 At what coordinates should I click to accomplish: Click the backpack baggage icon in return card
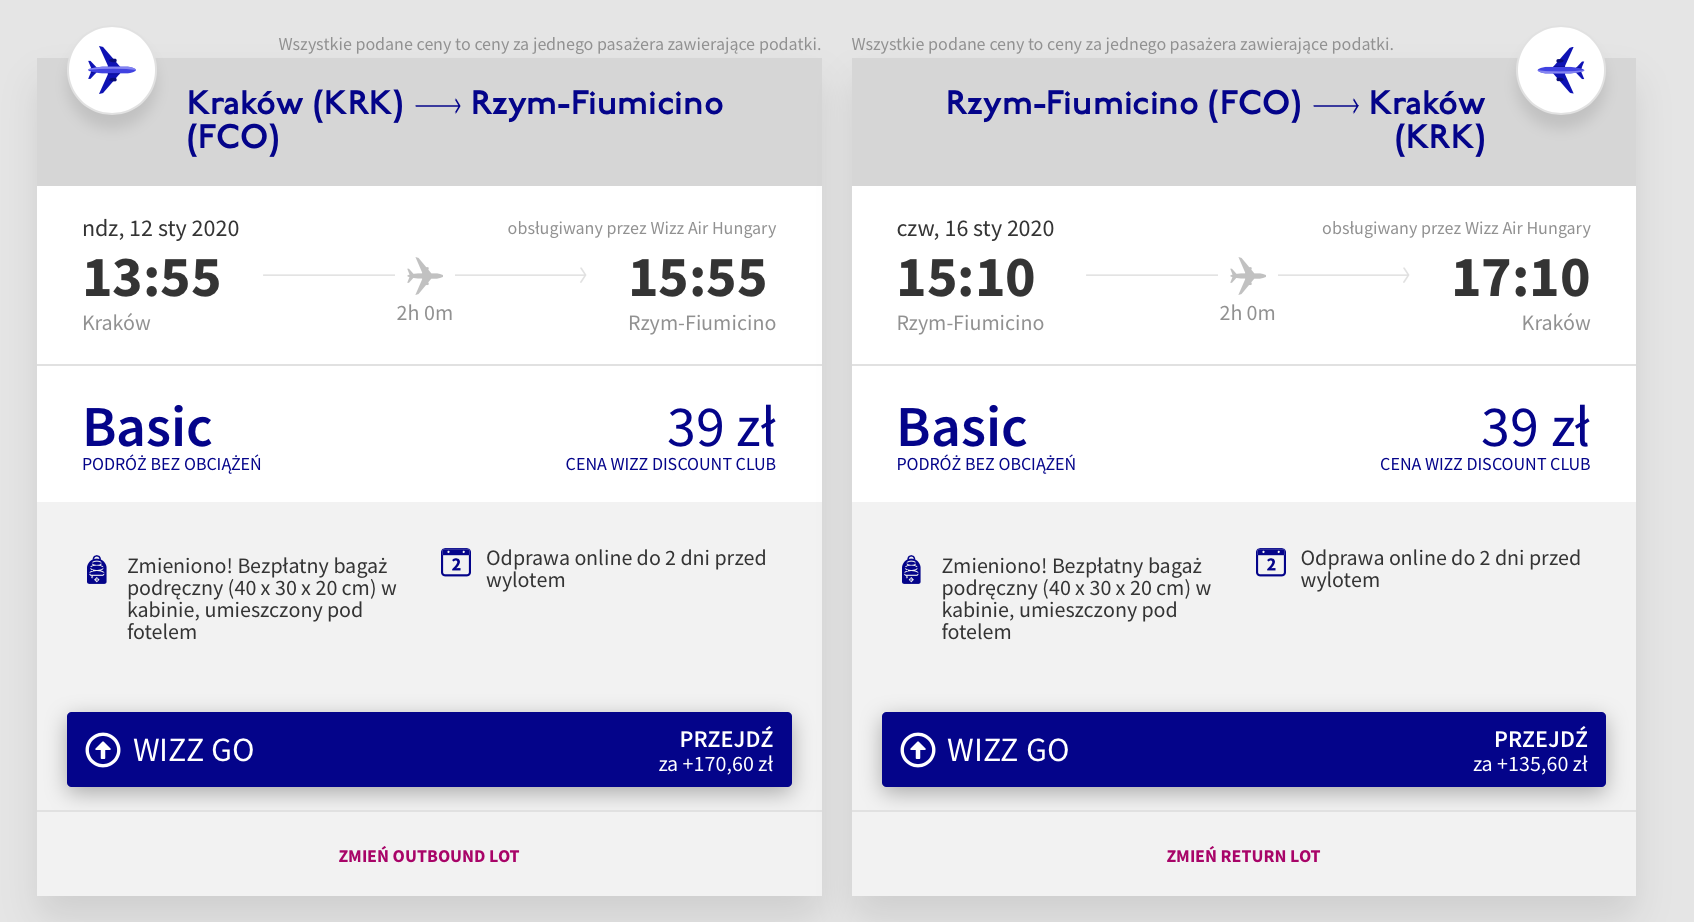911,569
